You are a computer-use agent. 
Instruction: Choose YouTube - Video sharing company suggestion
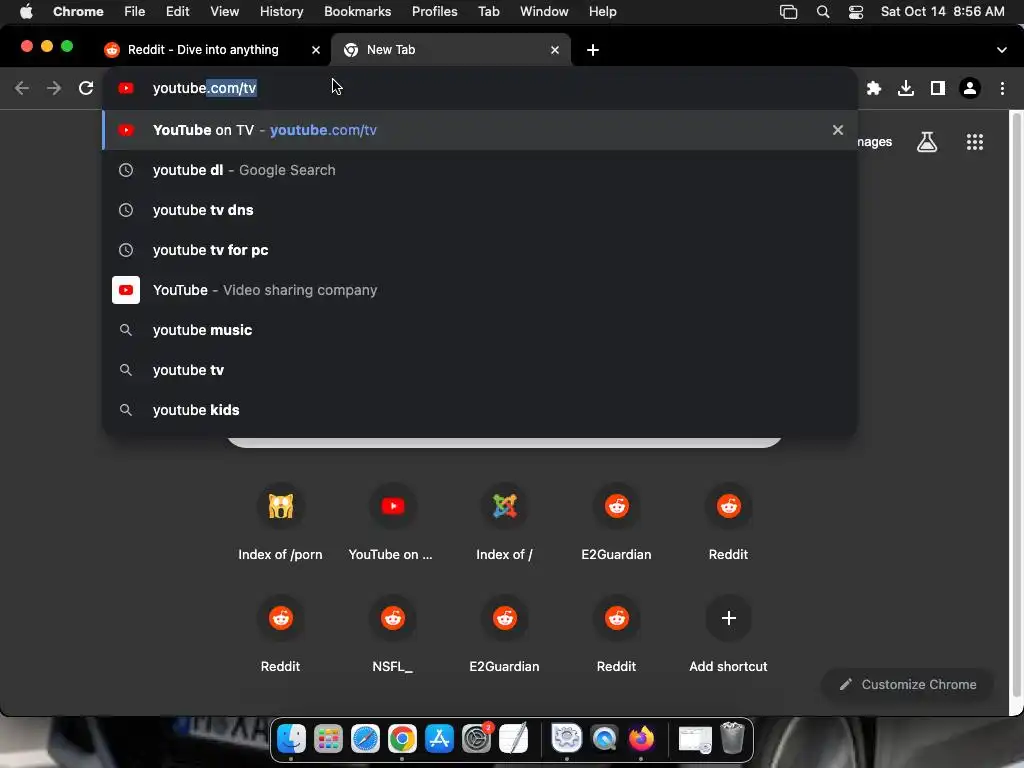pyautogui.click(x=480, y=290)
